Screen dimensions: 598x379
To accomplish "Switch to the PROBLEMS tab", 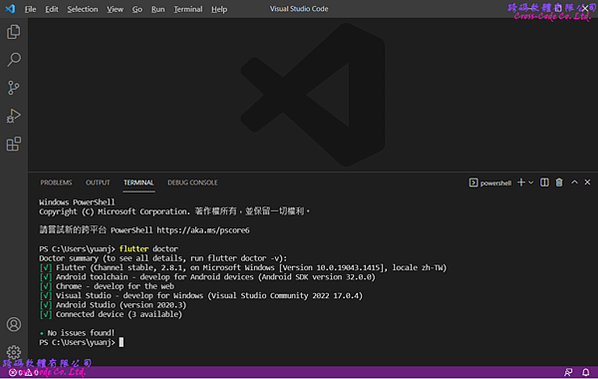I will tap(56, 183).
